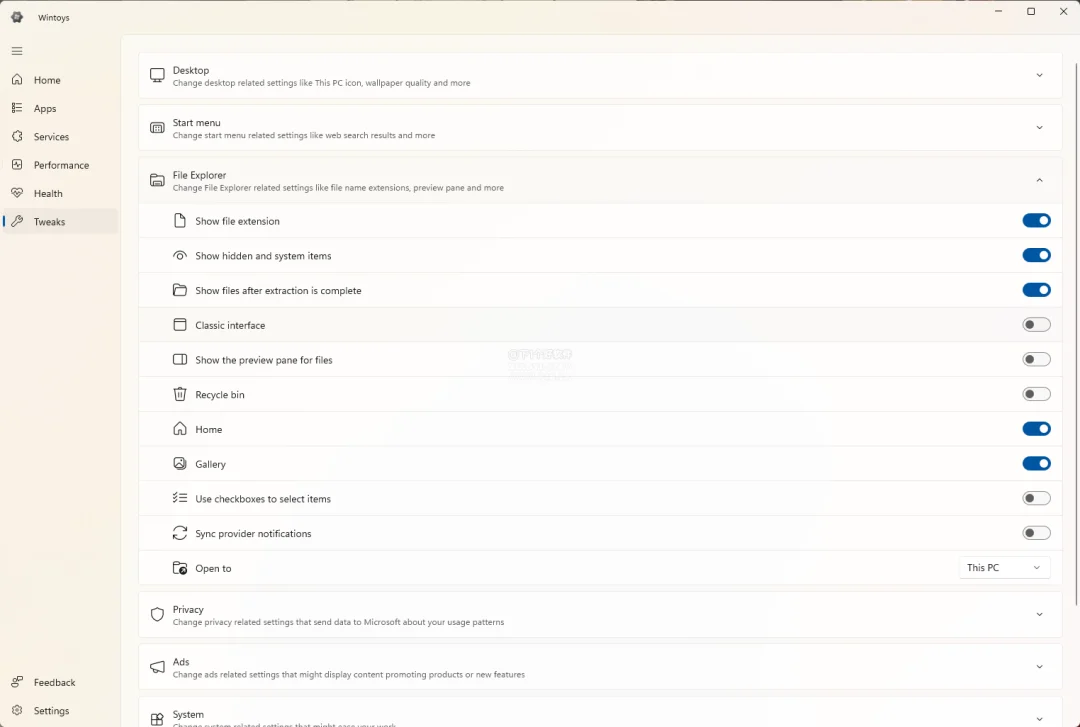The width and height of the screenshot is (1080, 727).
Task: Disable the Gallery toggle
Action: [1037, 464]
